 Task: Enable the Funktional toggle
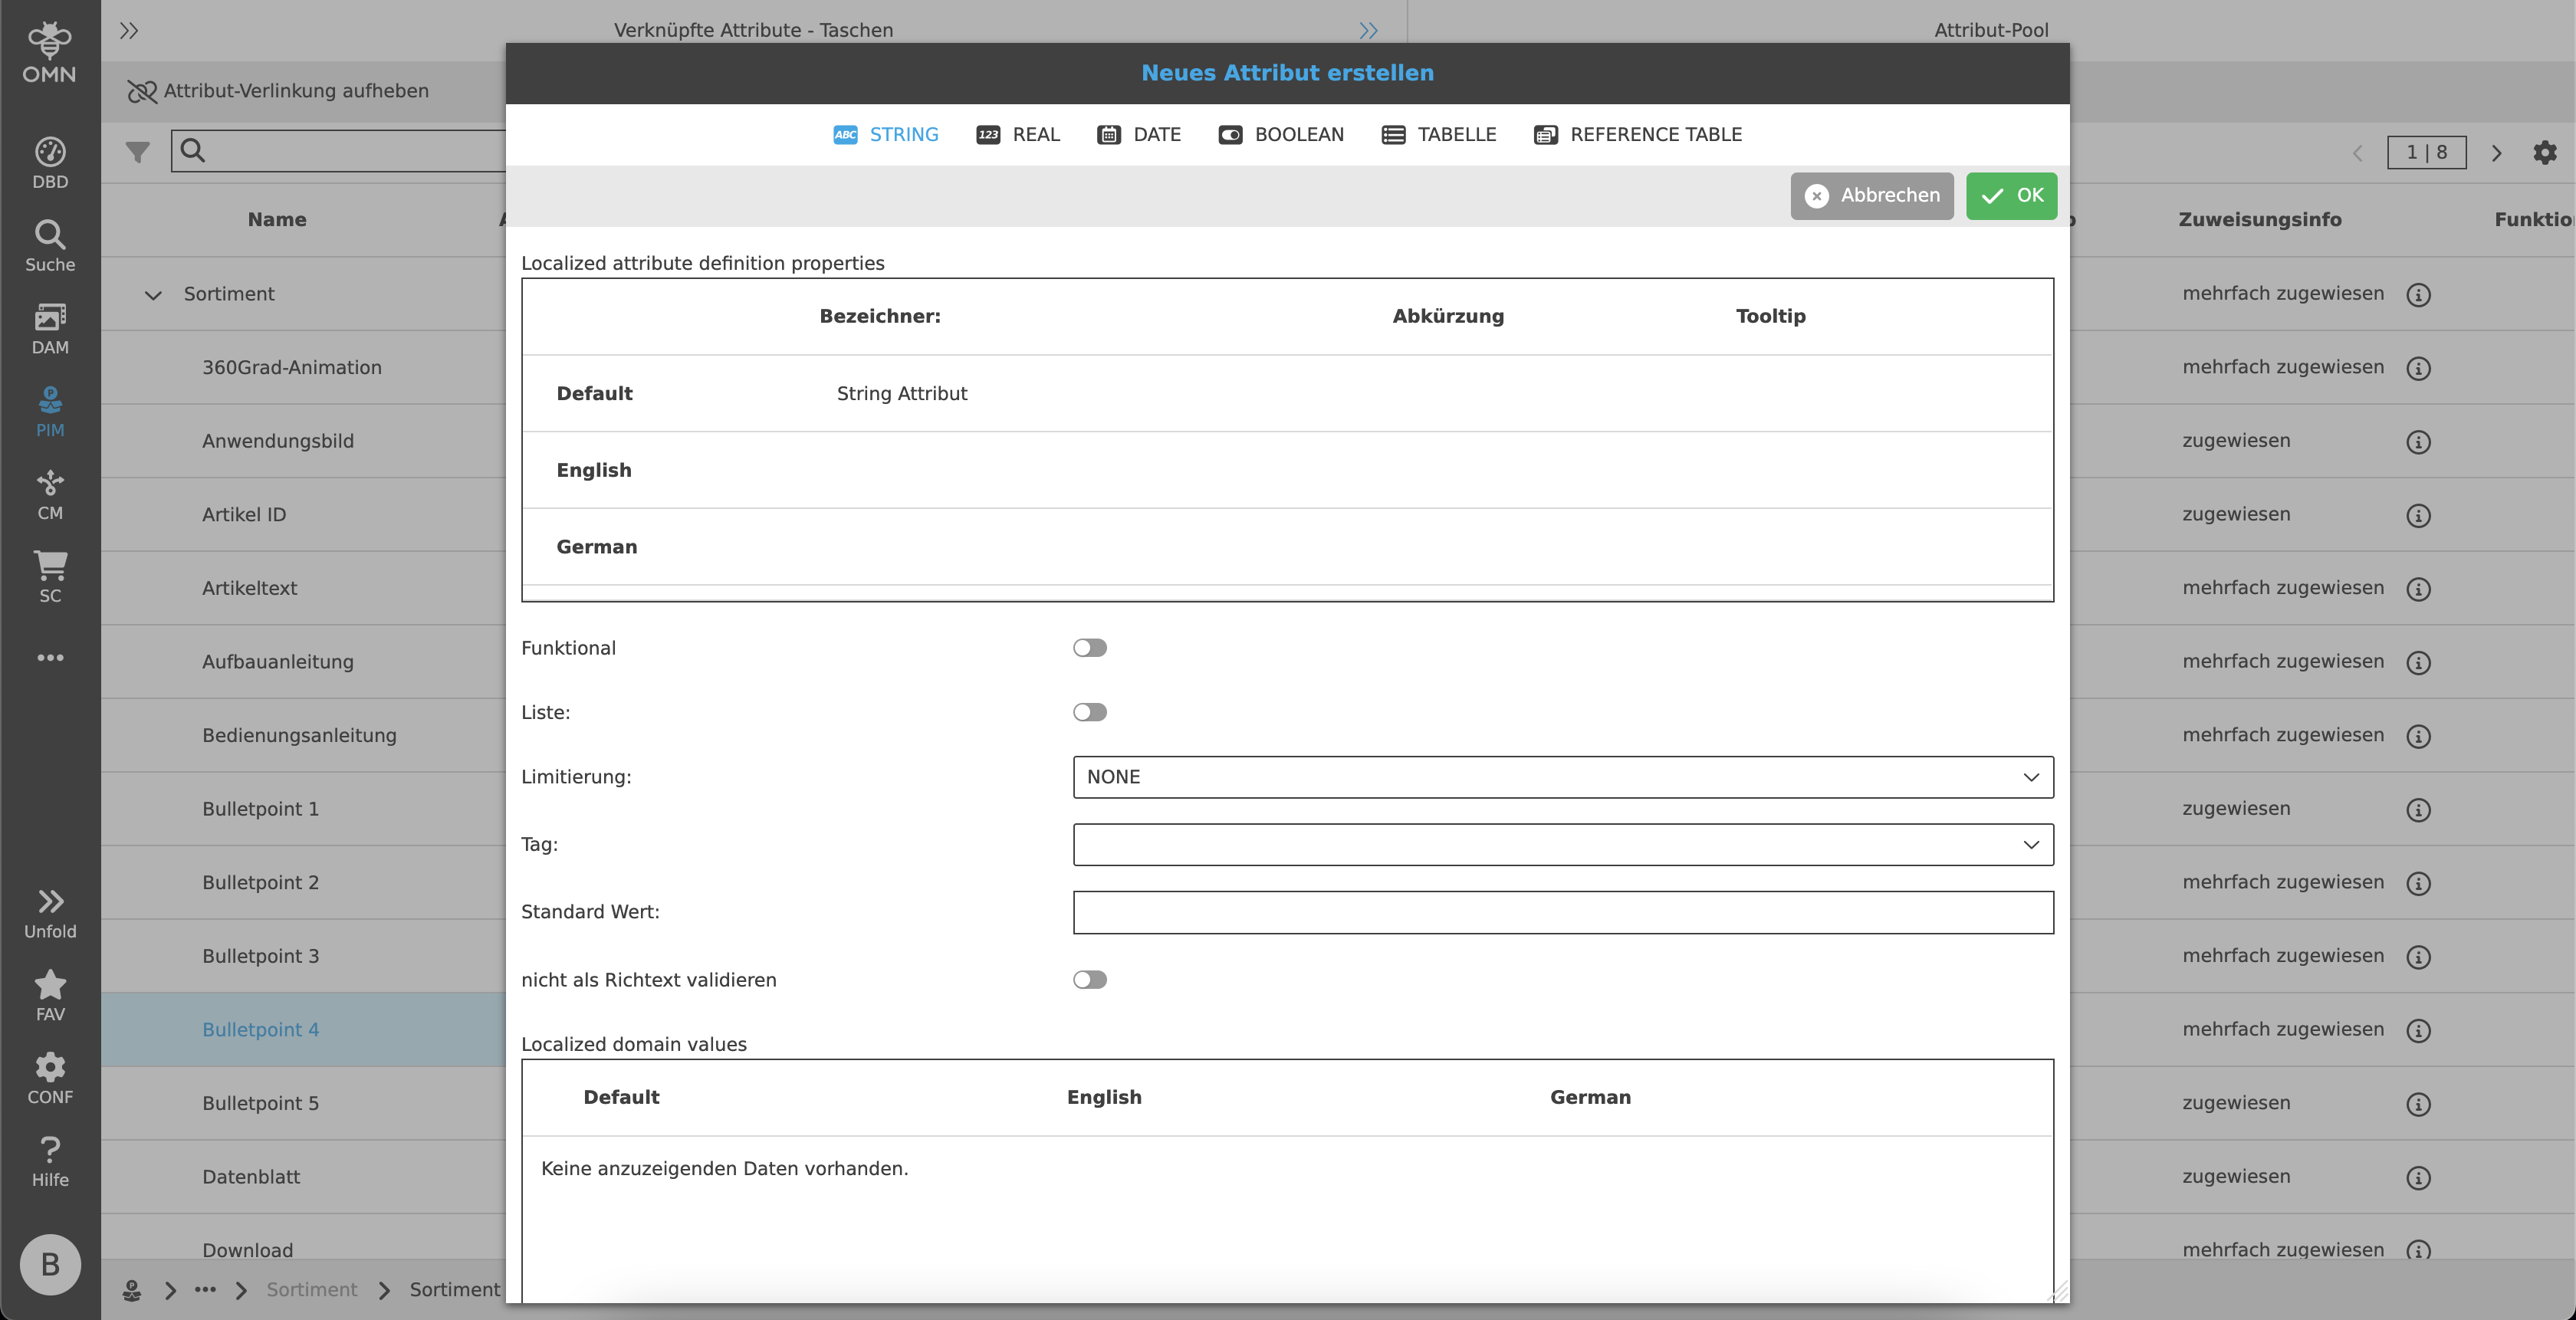1089,648
